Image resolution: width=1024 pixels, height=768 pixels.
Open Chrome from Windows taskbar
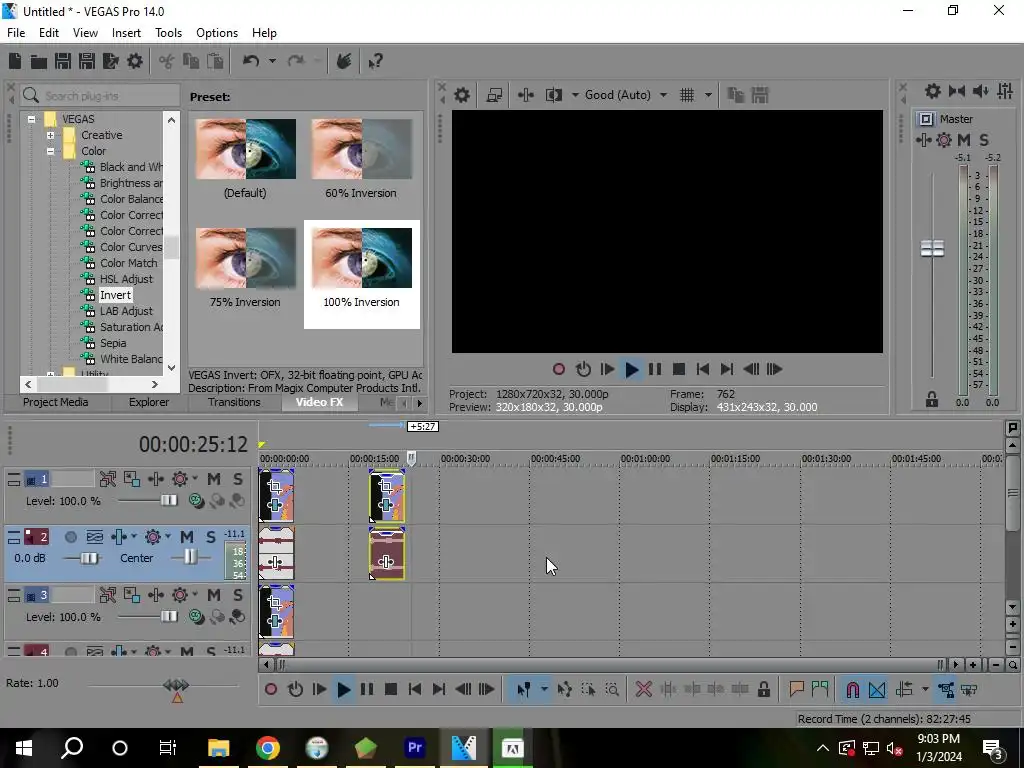(x=268, y=748)
